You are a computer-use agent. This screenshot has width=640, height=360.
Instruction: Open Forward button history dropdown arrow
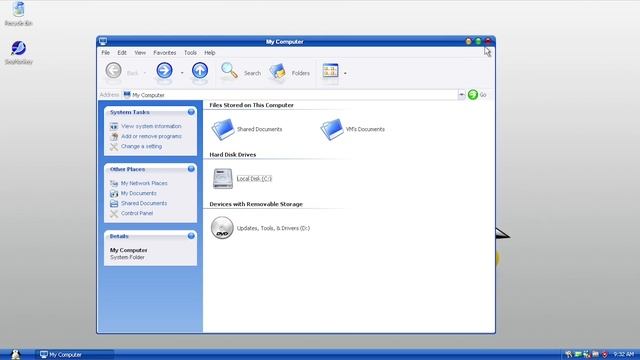click(182, 73)
